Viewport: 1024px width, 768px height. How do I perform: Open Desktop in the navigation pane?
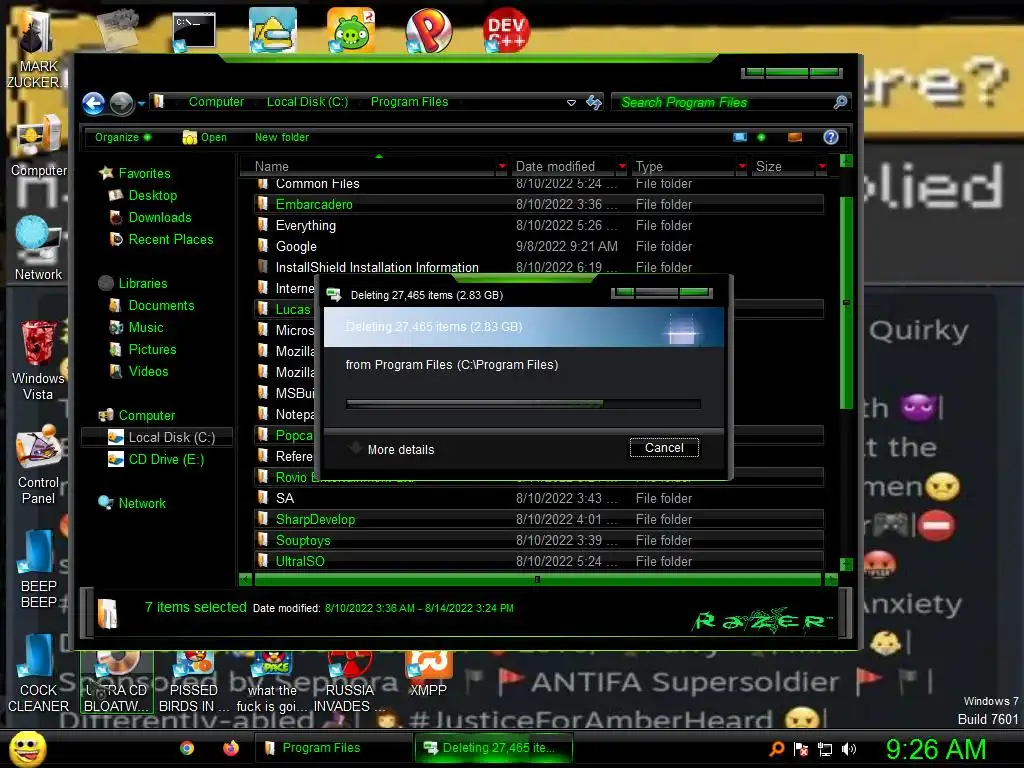tap(153, 195)
